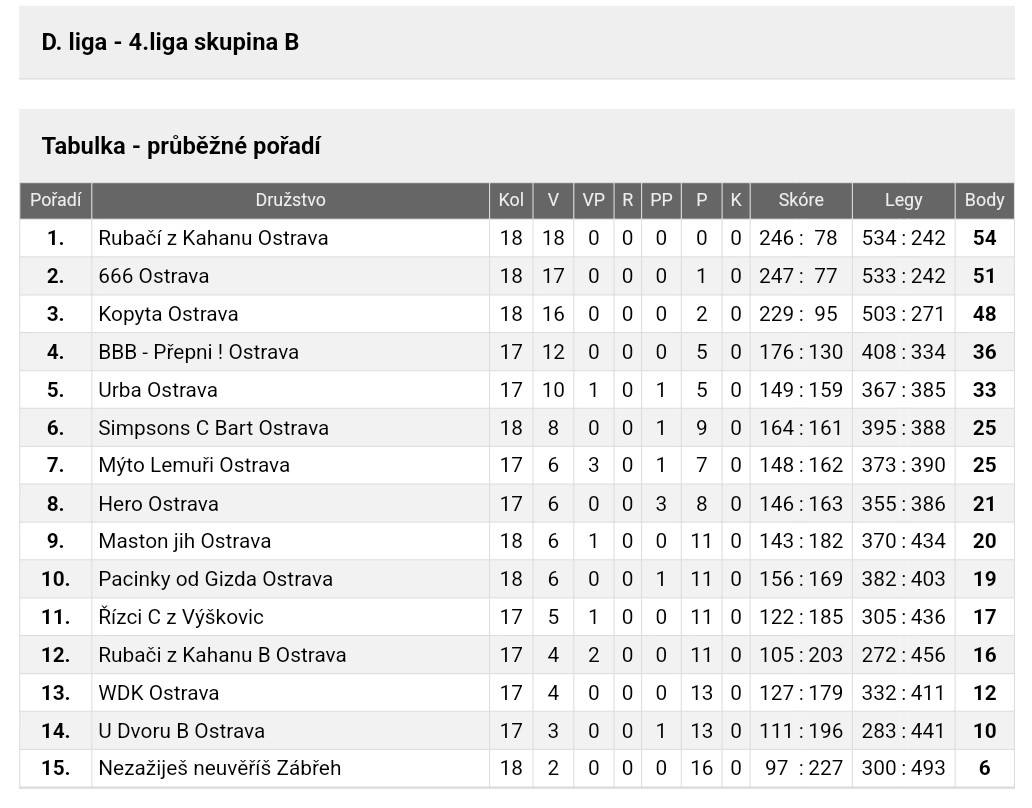This screenshot has width=1032, height=808.
Task: Select Pacinky od Gizda Ostrava team
Action: pos(215,579)
